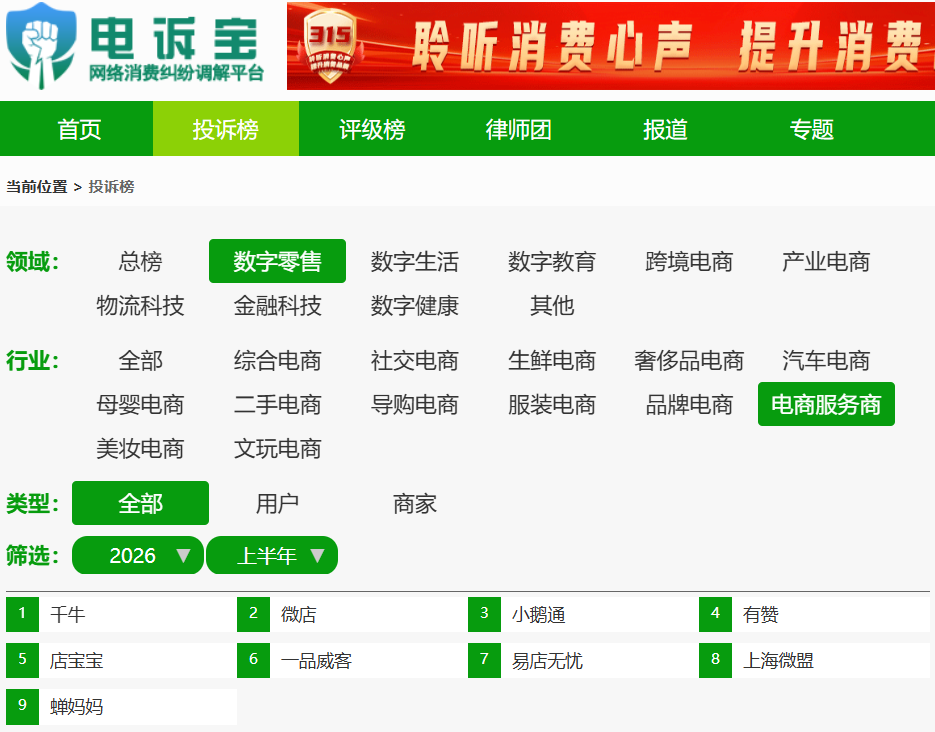Open the rank 6 entry 一品威客
This screenshot has width=935, height=732.
352,660
